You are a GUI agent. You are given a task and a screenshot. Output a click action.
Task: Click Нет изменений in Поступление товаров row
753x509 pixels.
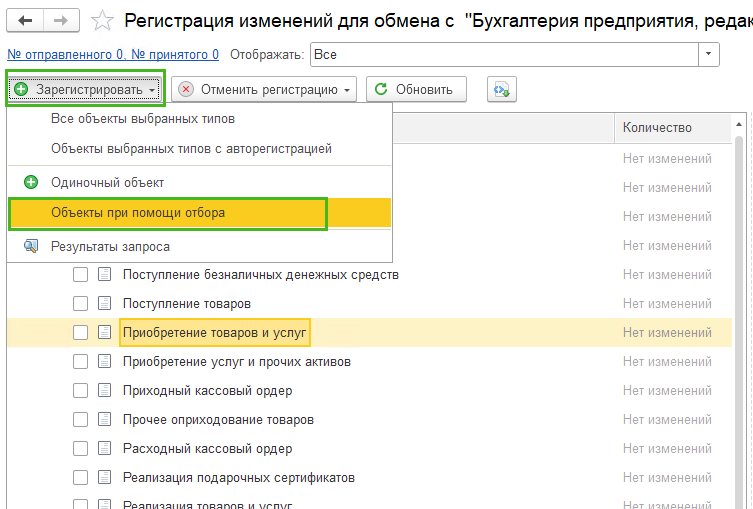[x=667, y=303]
